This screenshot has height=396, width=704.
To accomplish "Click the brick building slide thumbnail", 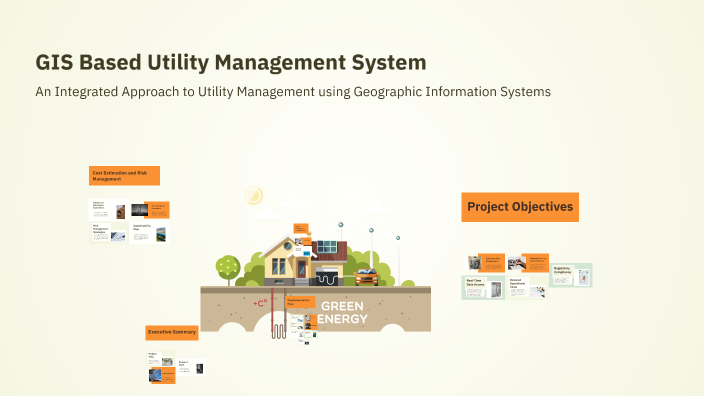I will tap(109, 210).
